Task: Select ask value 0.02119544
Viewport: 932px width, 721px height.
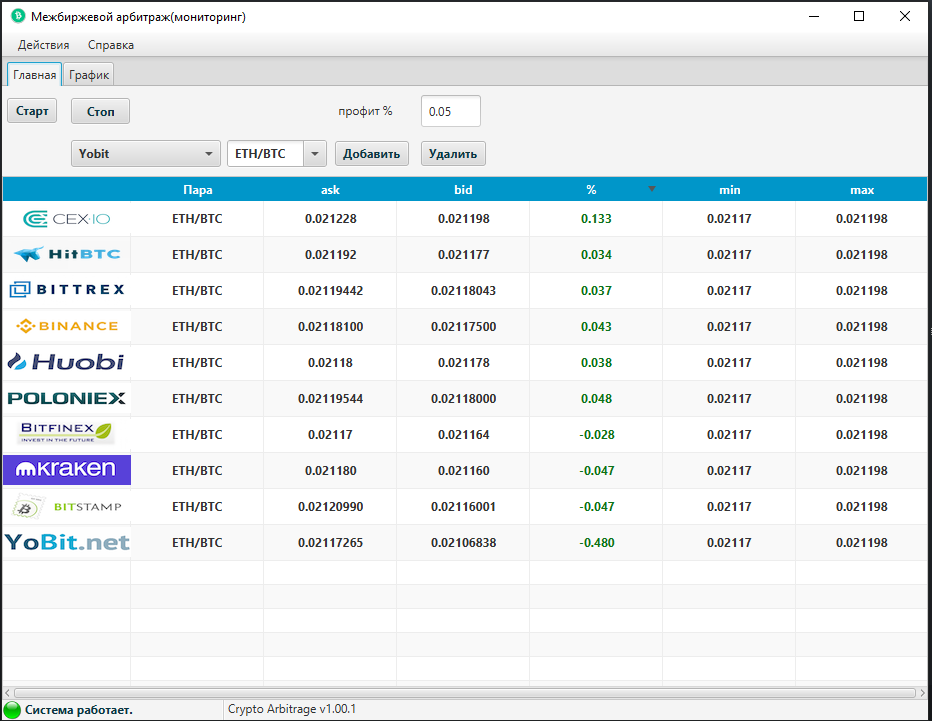Action: [x=330, y=398]
